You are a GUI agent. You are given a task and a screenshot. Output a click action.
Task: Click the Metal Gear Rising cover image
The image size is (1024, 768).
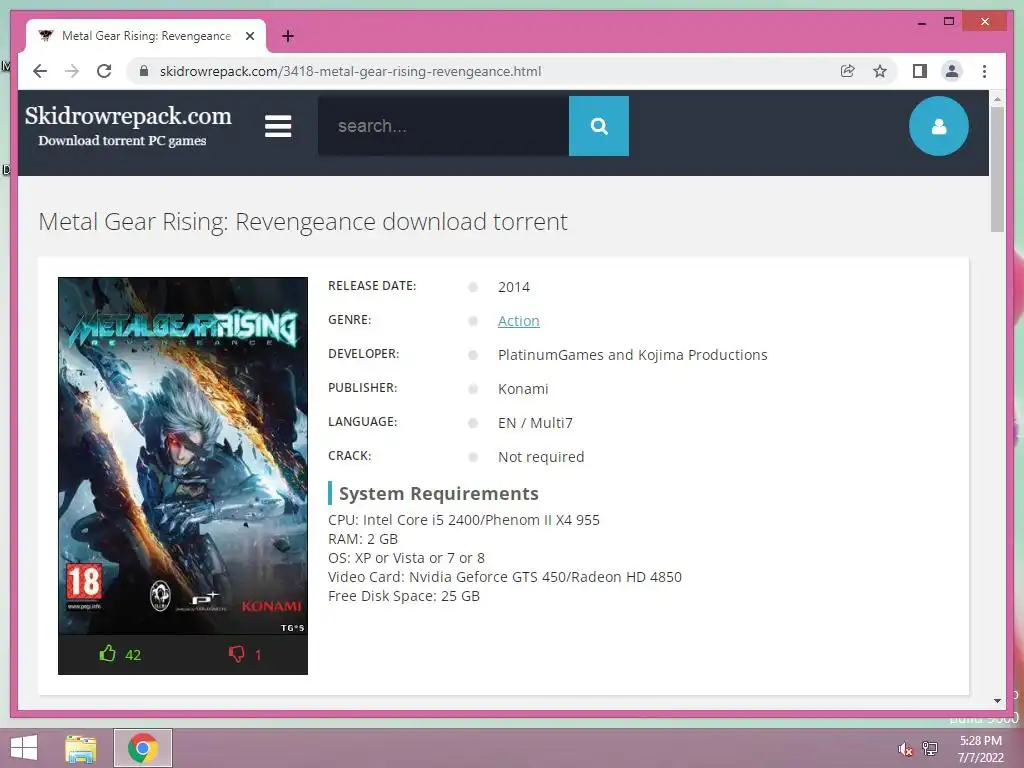click(183, 456)
